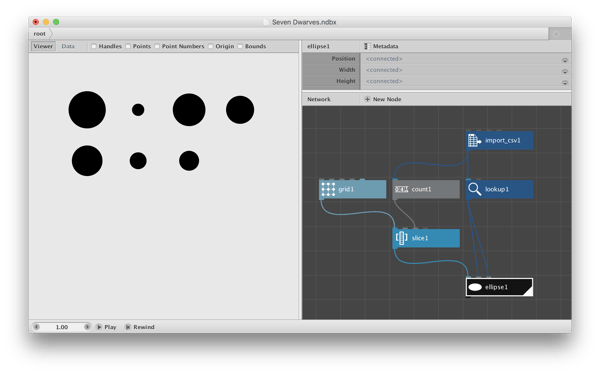Image resolution: width=600 pixels, height=374 pixels.
Task: Click the count1 node icon
Action: pos(401,189)
